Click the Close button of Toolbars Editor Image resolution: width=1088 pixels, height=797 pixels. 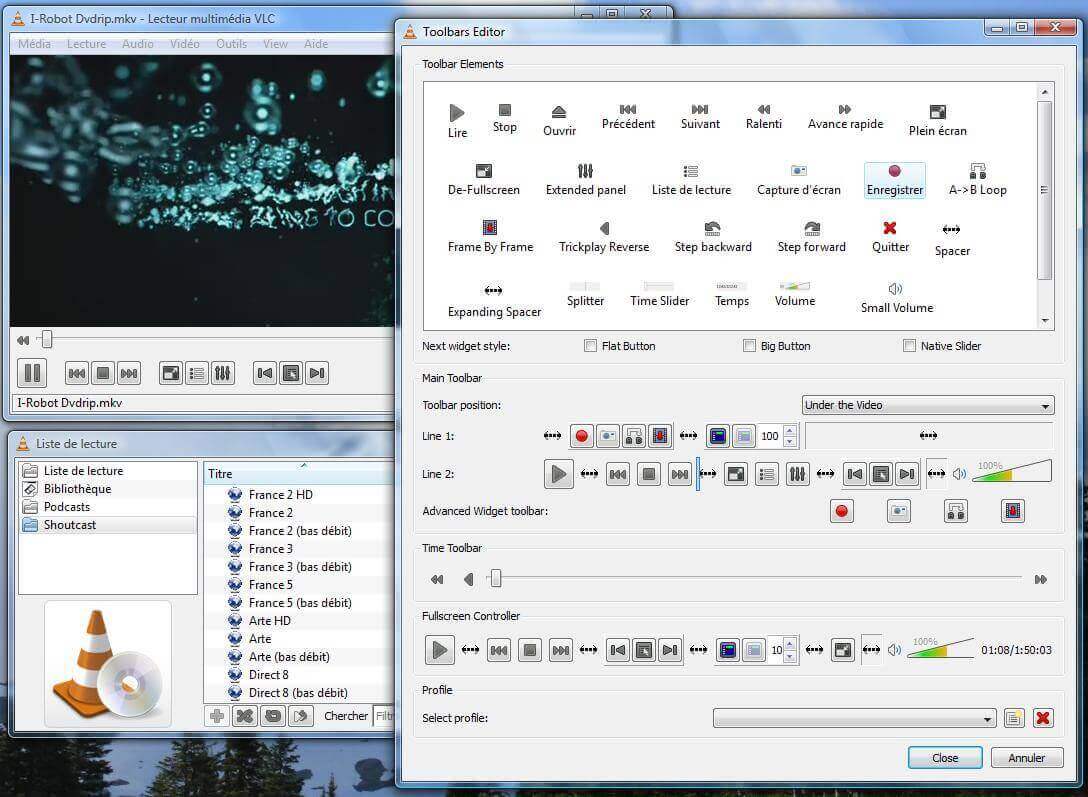[x=944, y=757]
